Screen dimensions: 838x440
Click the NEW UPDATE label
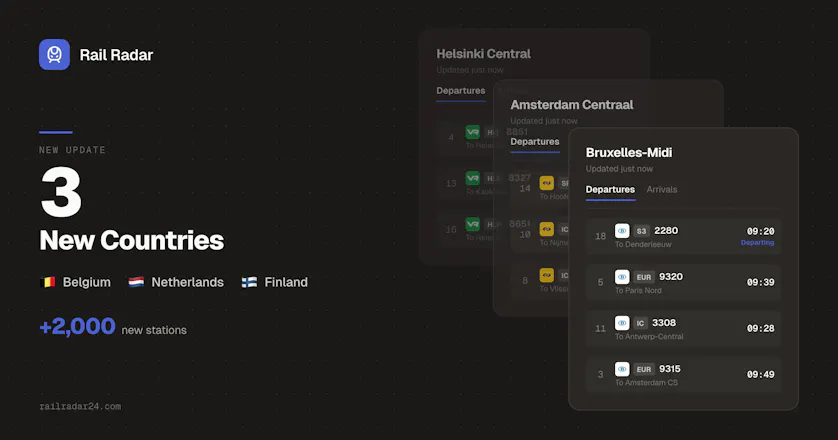[72, 150]
